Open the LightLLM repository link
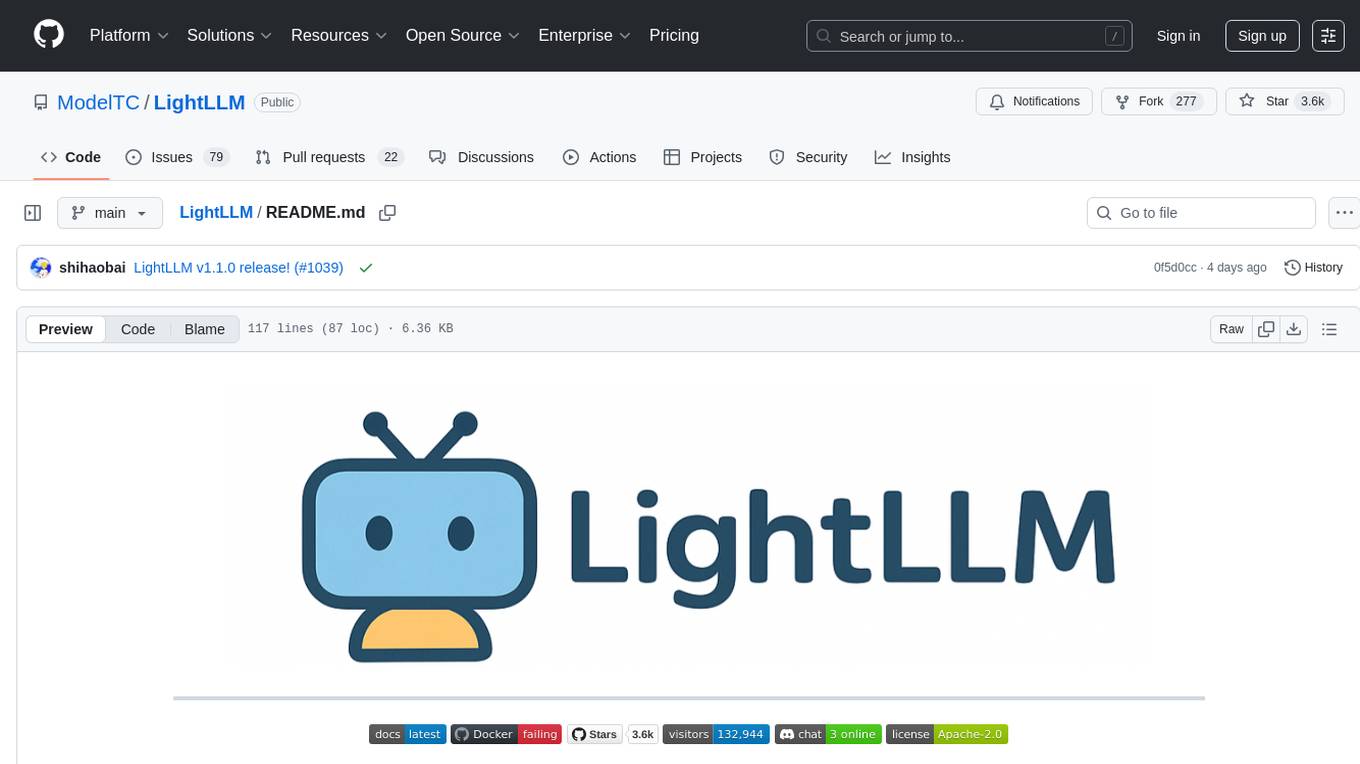Screen dimensions: 1360x764 click(x=199, y=102)
